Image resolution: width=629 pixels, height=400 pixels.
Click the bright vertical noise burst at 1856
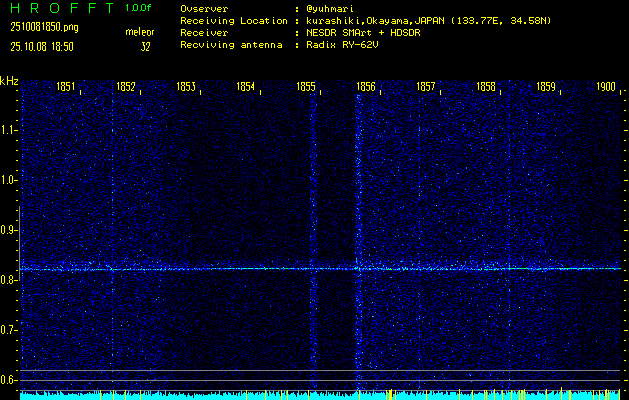click(x=358, y=241)
